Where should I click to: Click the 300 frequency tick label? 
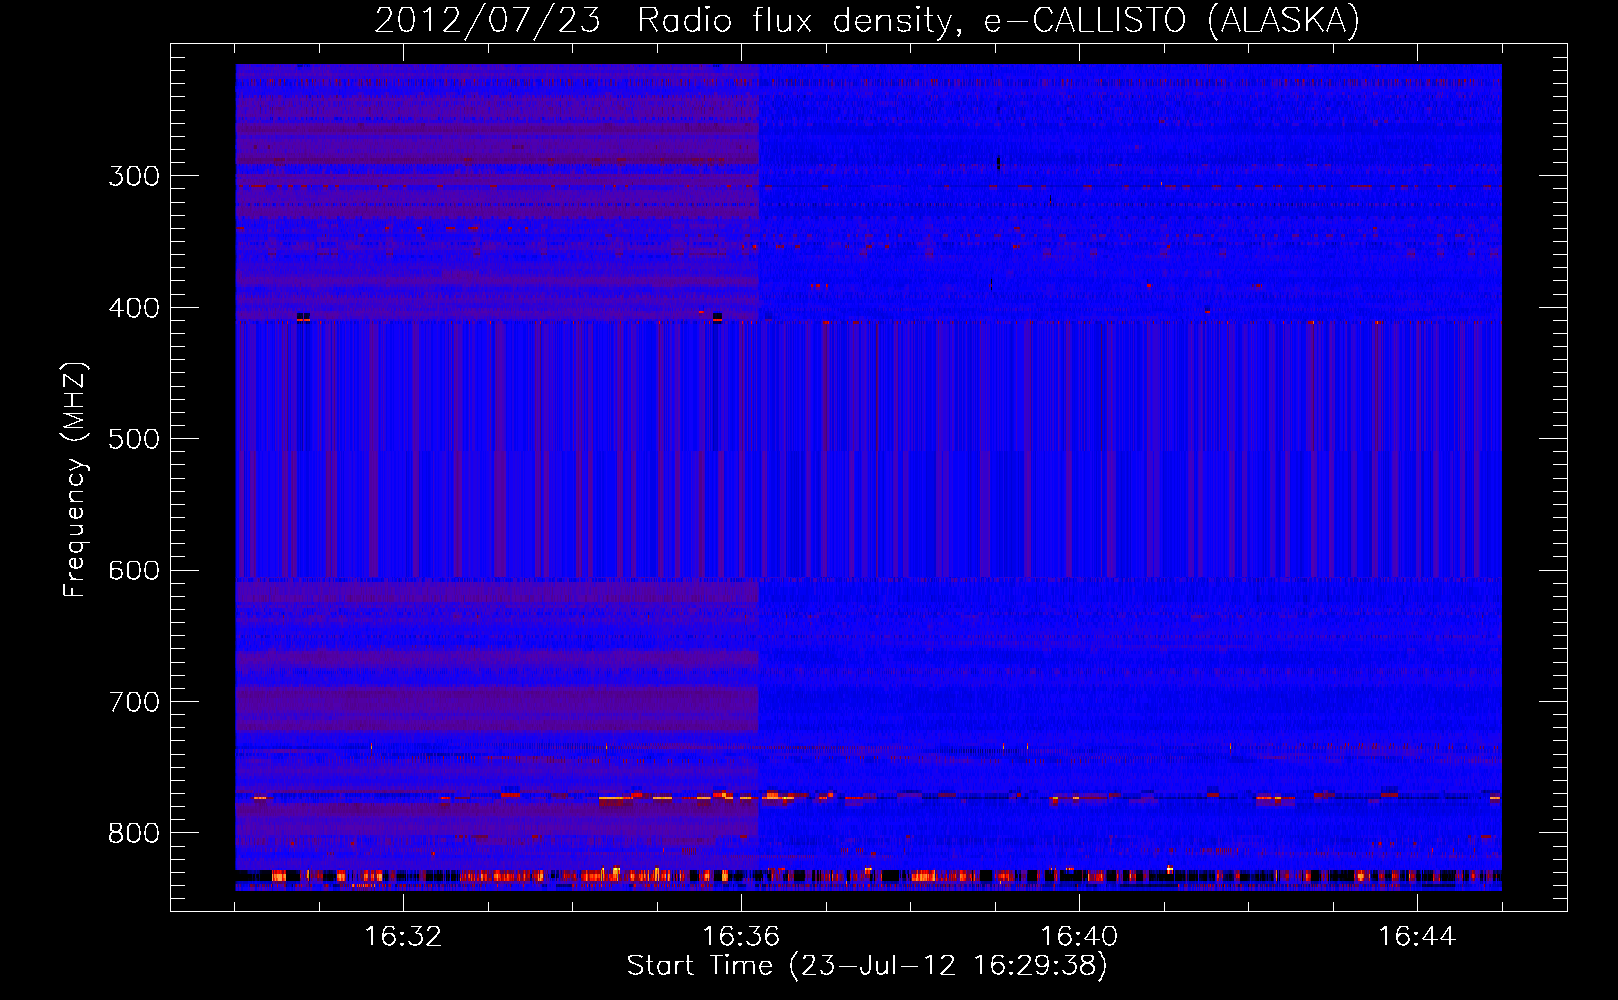tap(134, 176)
